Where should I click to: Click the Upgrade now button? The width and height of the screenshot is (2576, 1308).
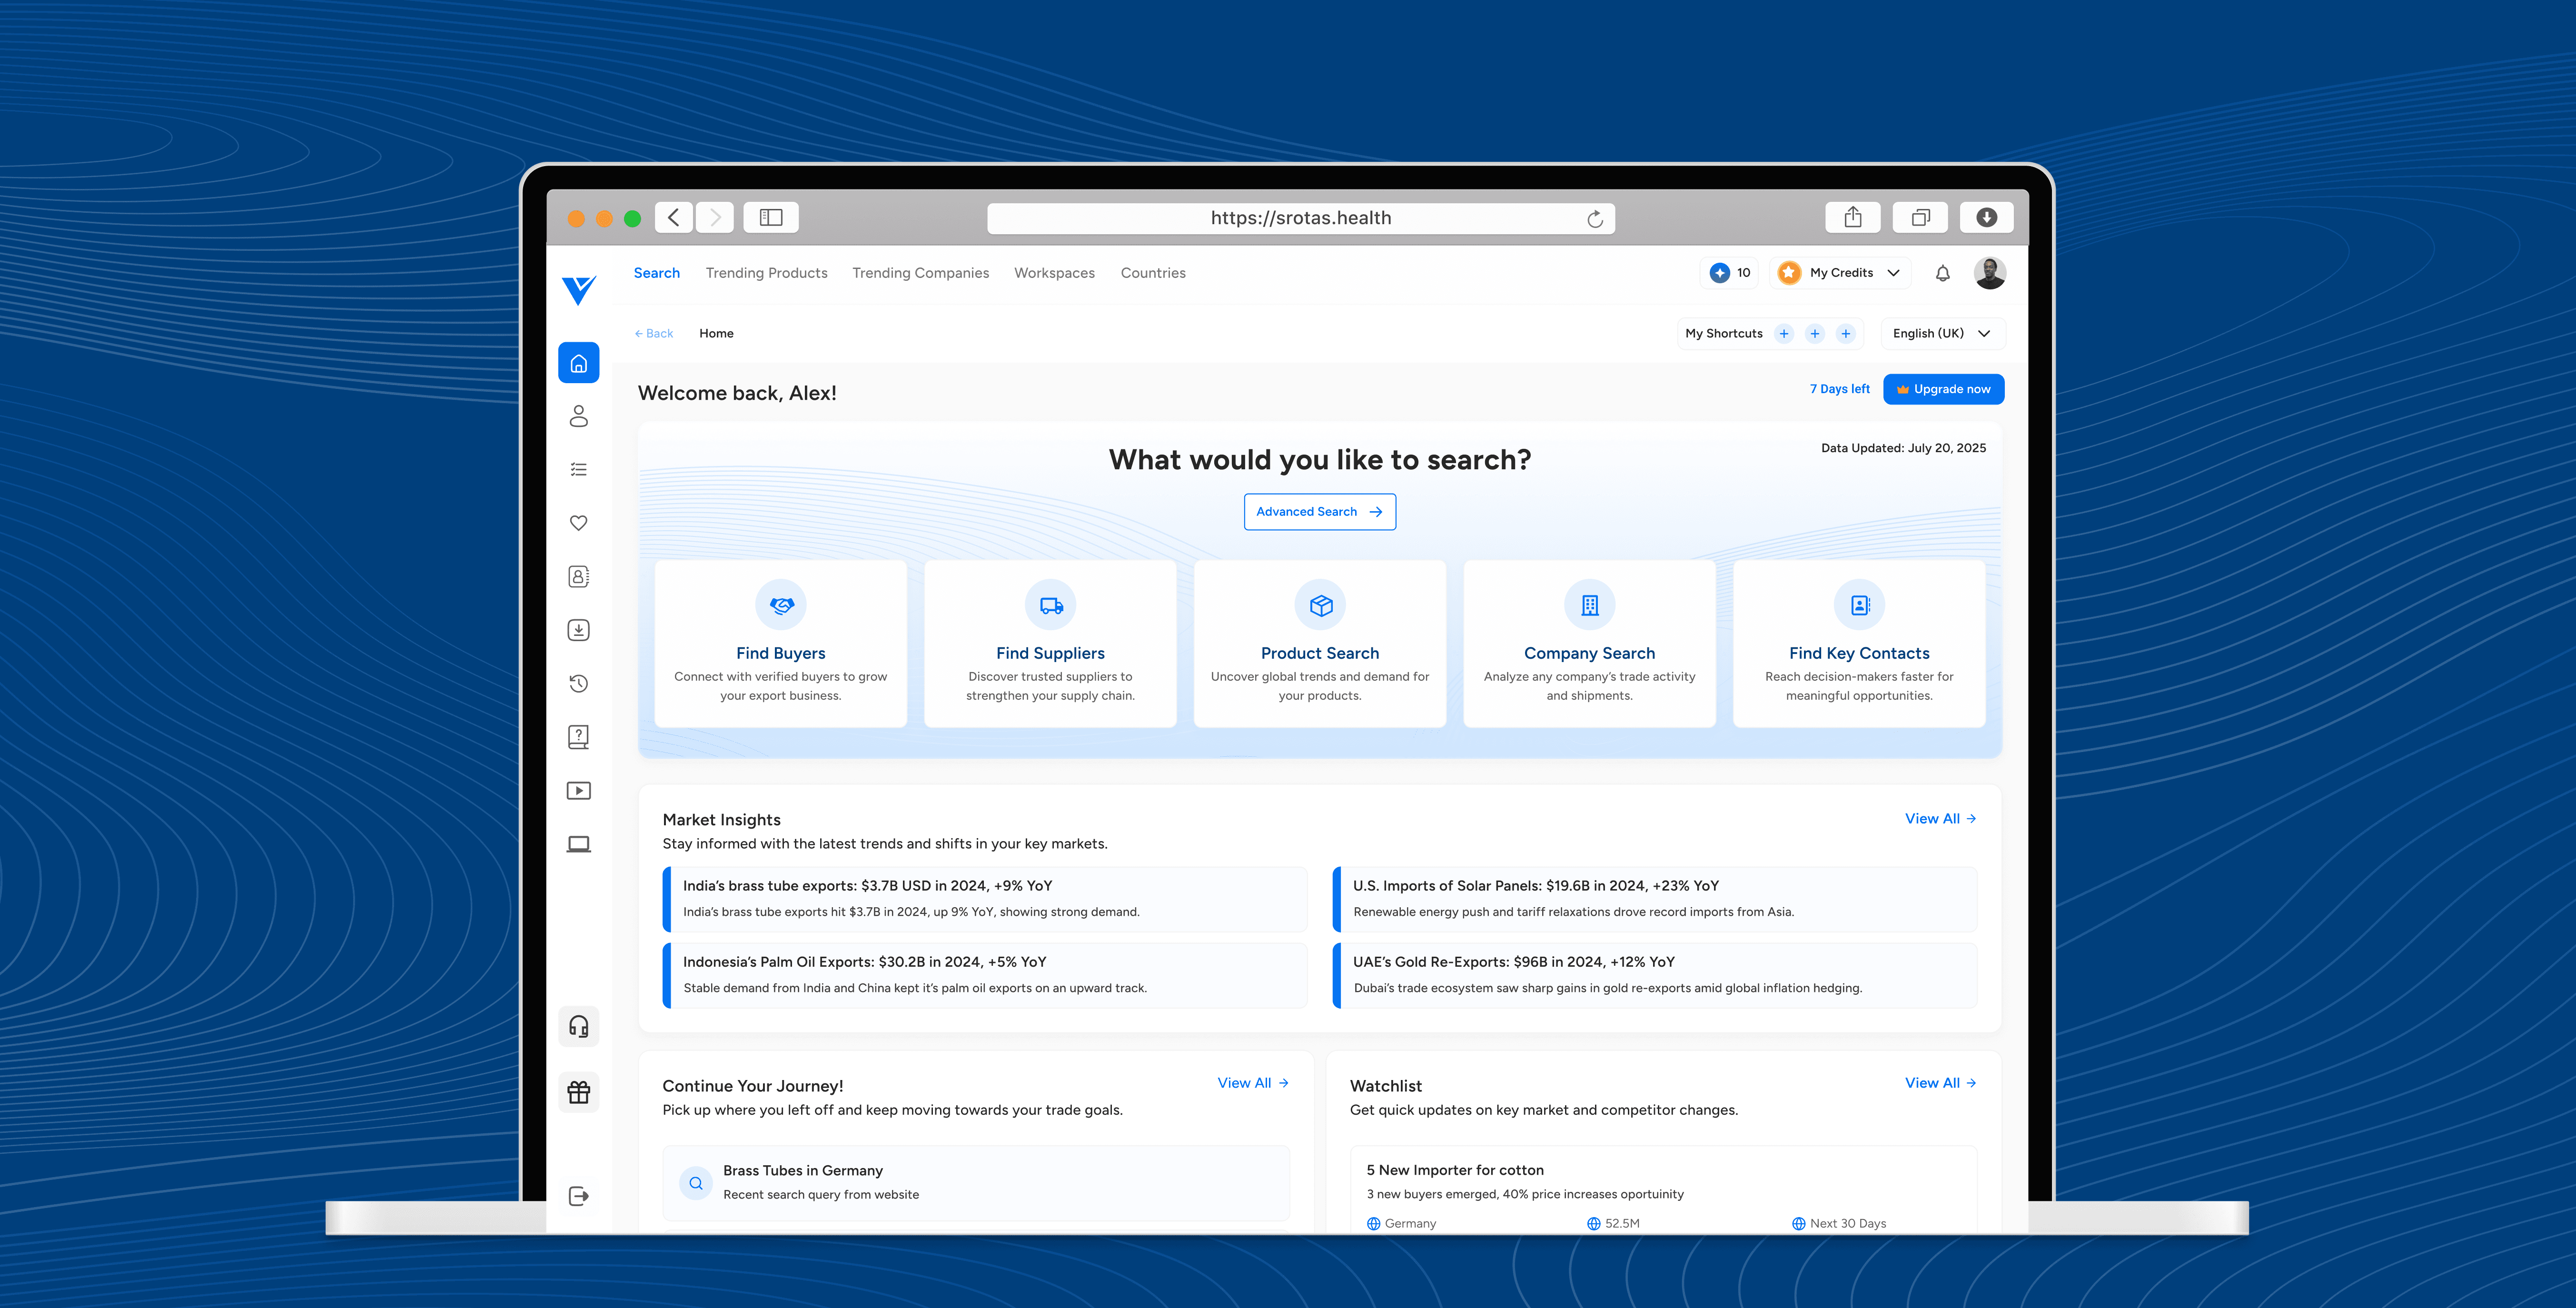pos(1943,389)
